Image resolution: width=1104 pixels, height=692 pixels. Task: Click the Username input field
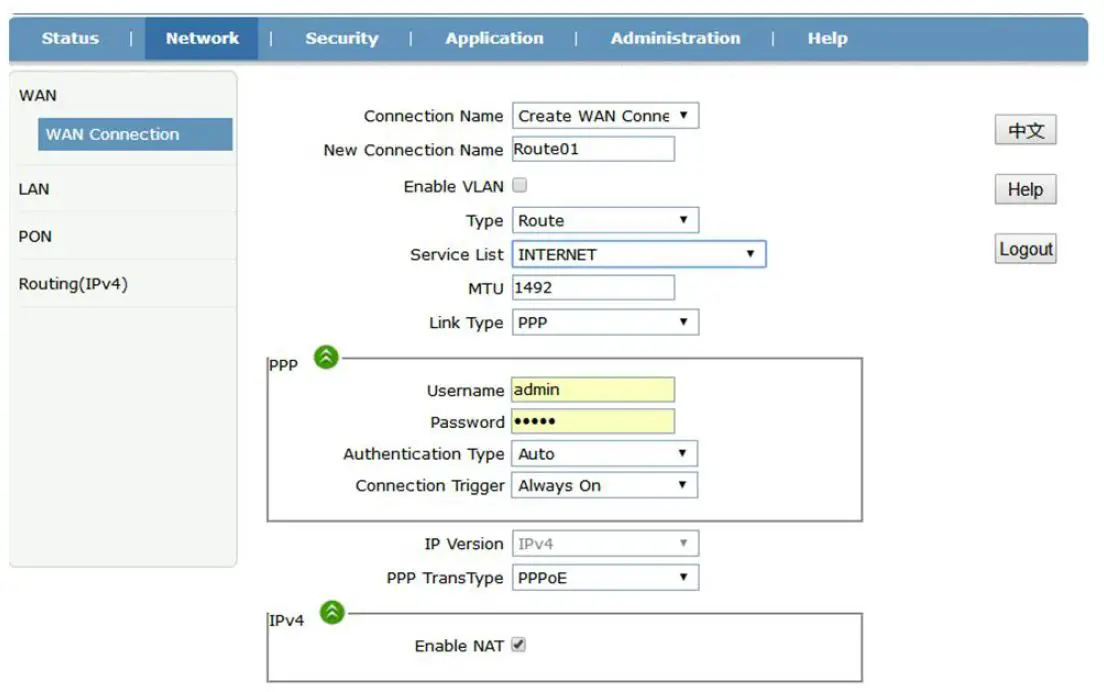click(590, 389)
